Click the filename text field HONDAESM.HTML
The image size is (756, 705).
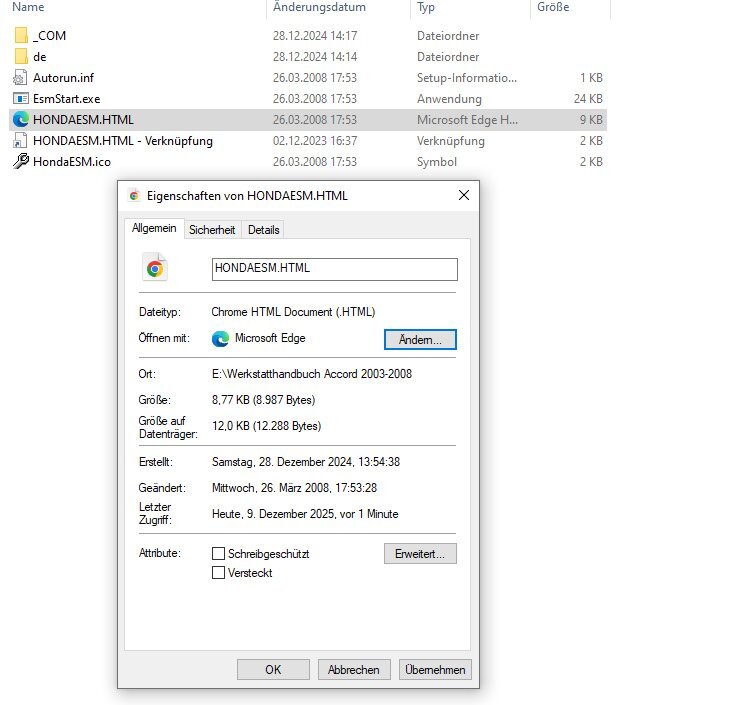point(334,269)
